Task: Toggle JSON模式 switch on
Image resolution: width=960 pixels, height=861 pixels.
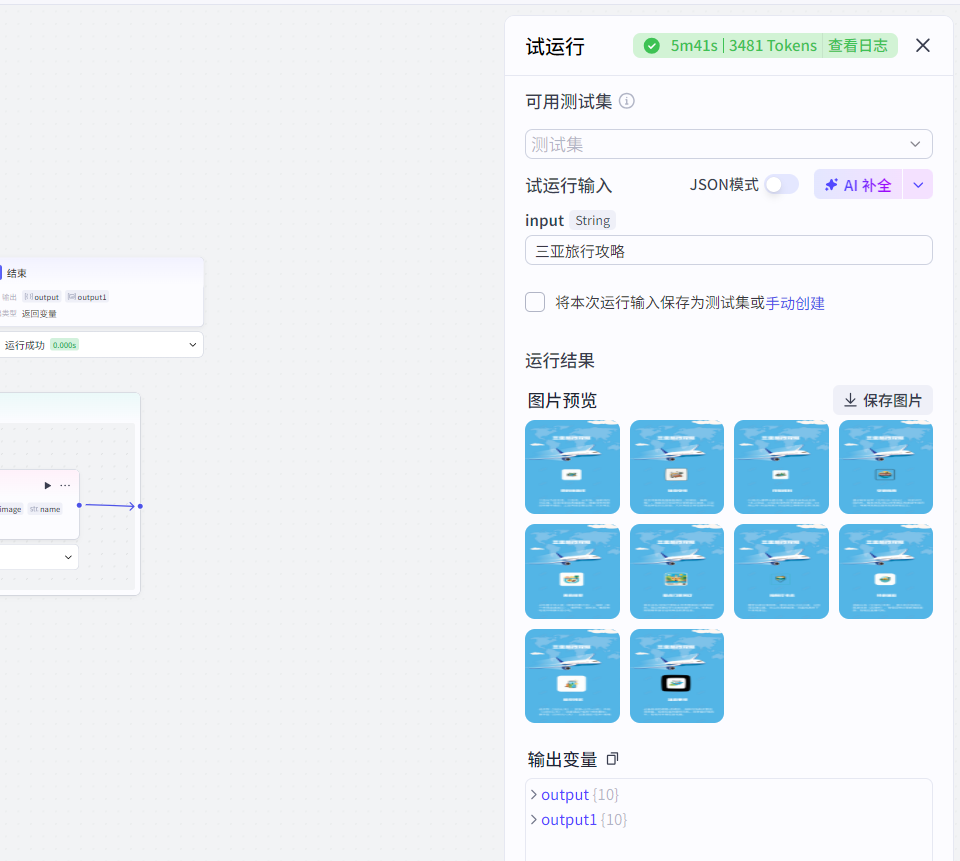Action: coord(783,183)
